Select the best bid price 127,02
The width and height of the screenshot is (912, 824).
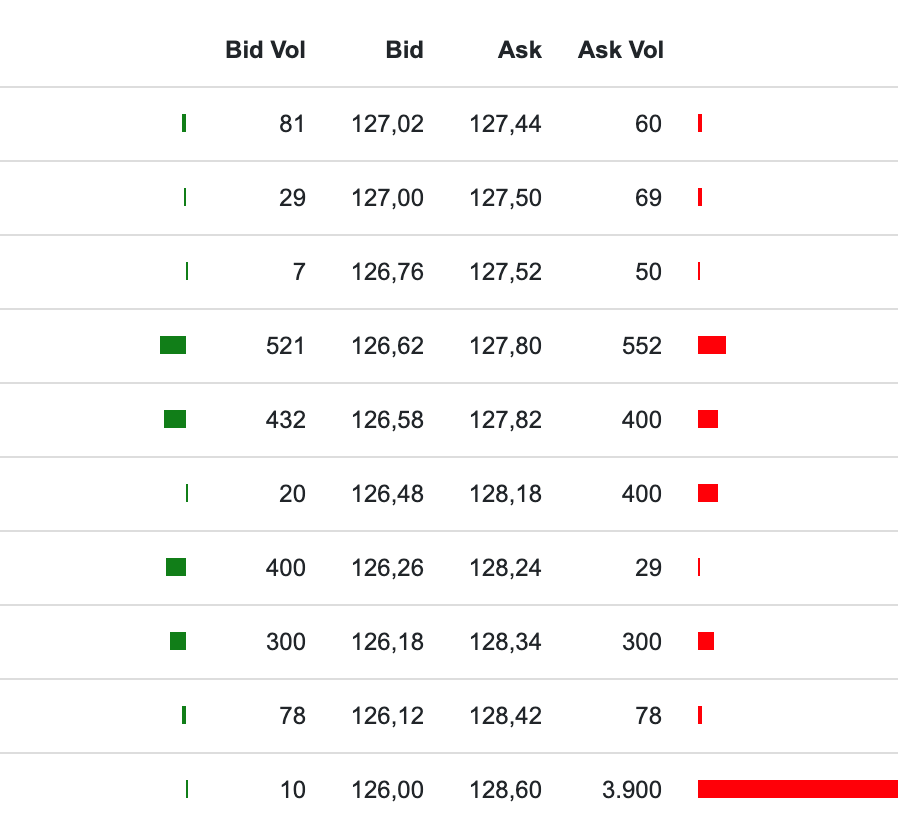[387, 124]
